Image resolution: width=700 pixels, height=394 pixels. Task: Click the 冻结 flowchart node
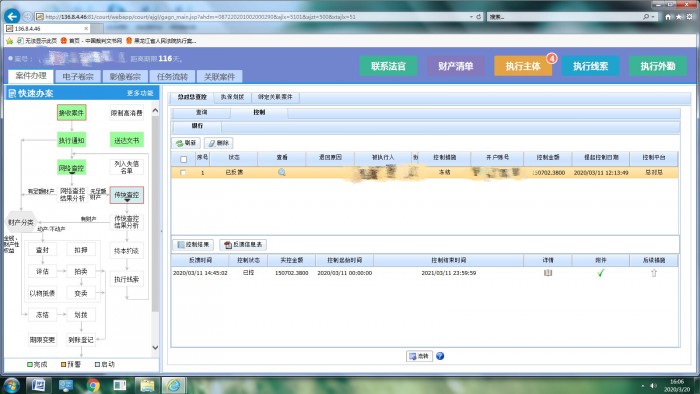click(x=42, y=315)
